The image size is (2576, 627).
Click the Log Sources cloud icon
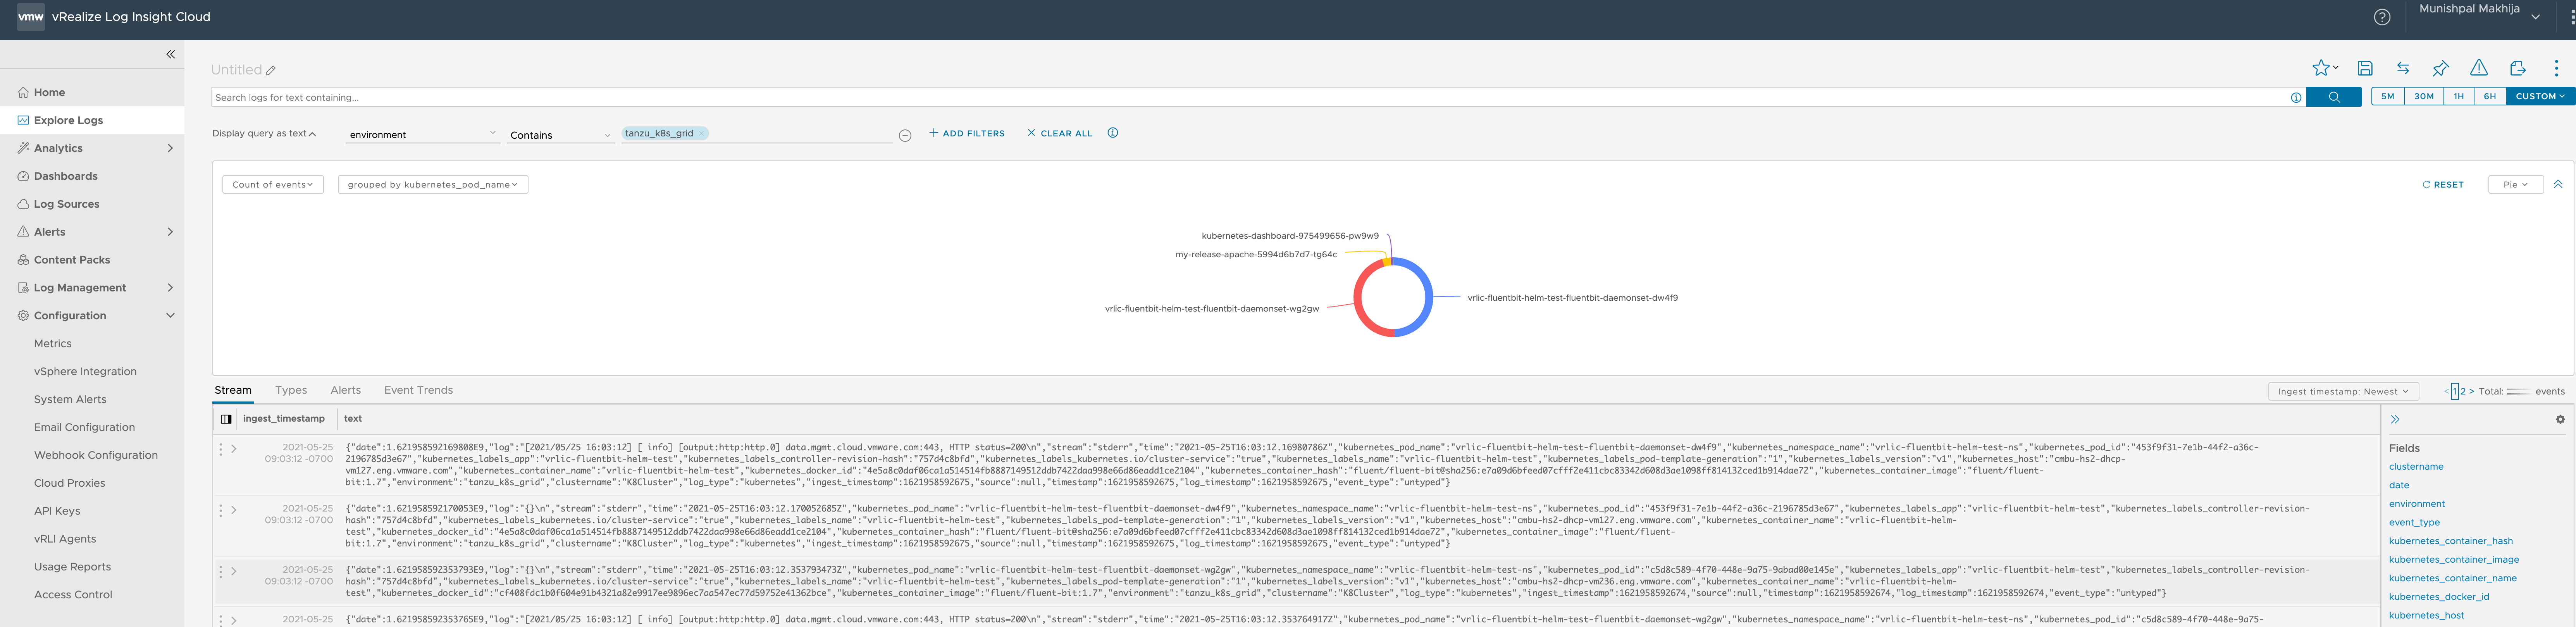tap(23, 204)
